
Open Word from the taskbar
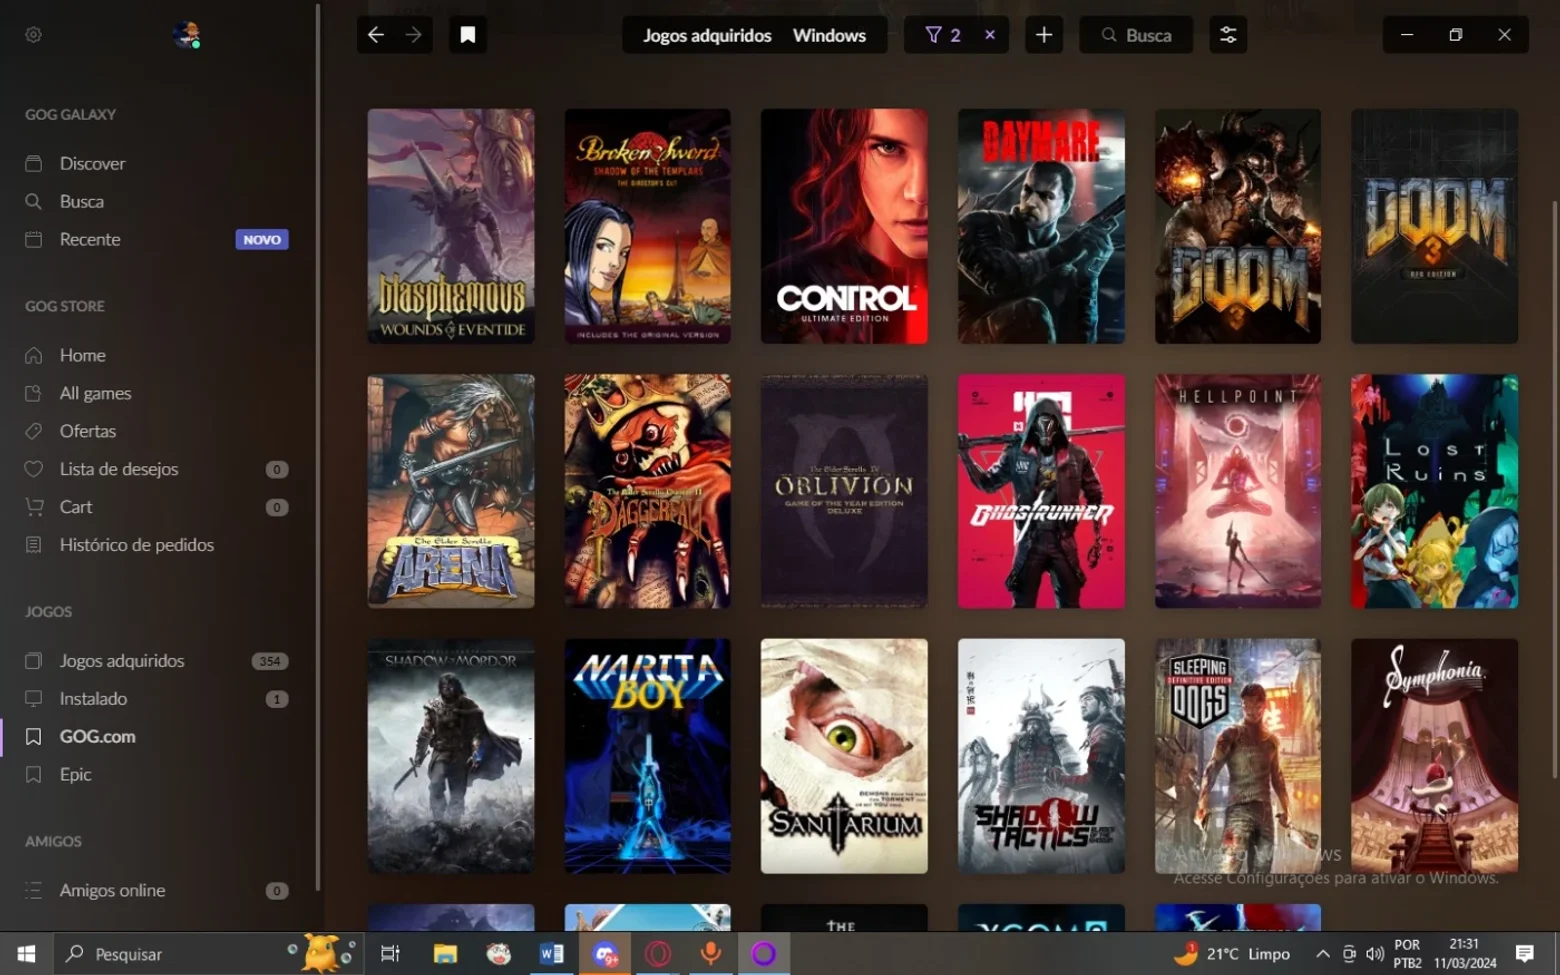pyautogui.click(x=551, y=954)
